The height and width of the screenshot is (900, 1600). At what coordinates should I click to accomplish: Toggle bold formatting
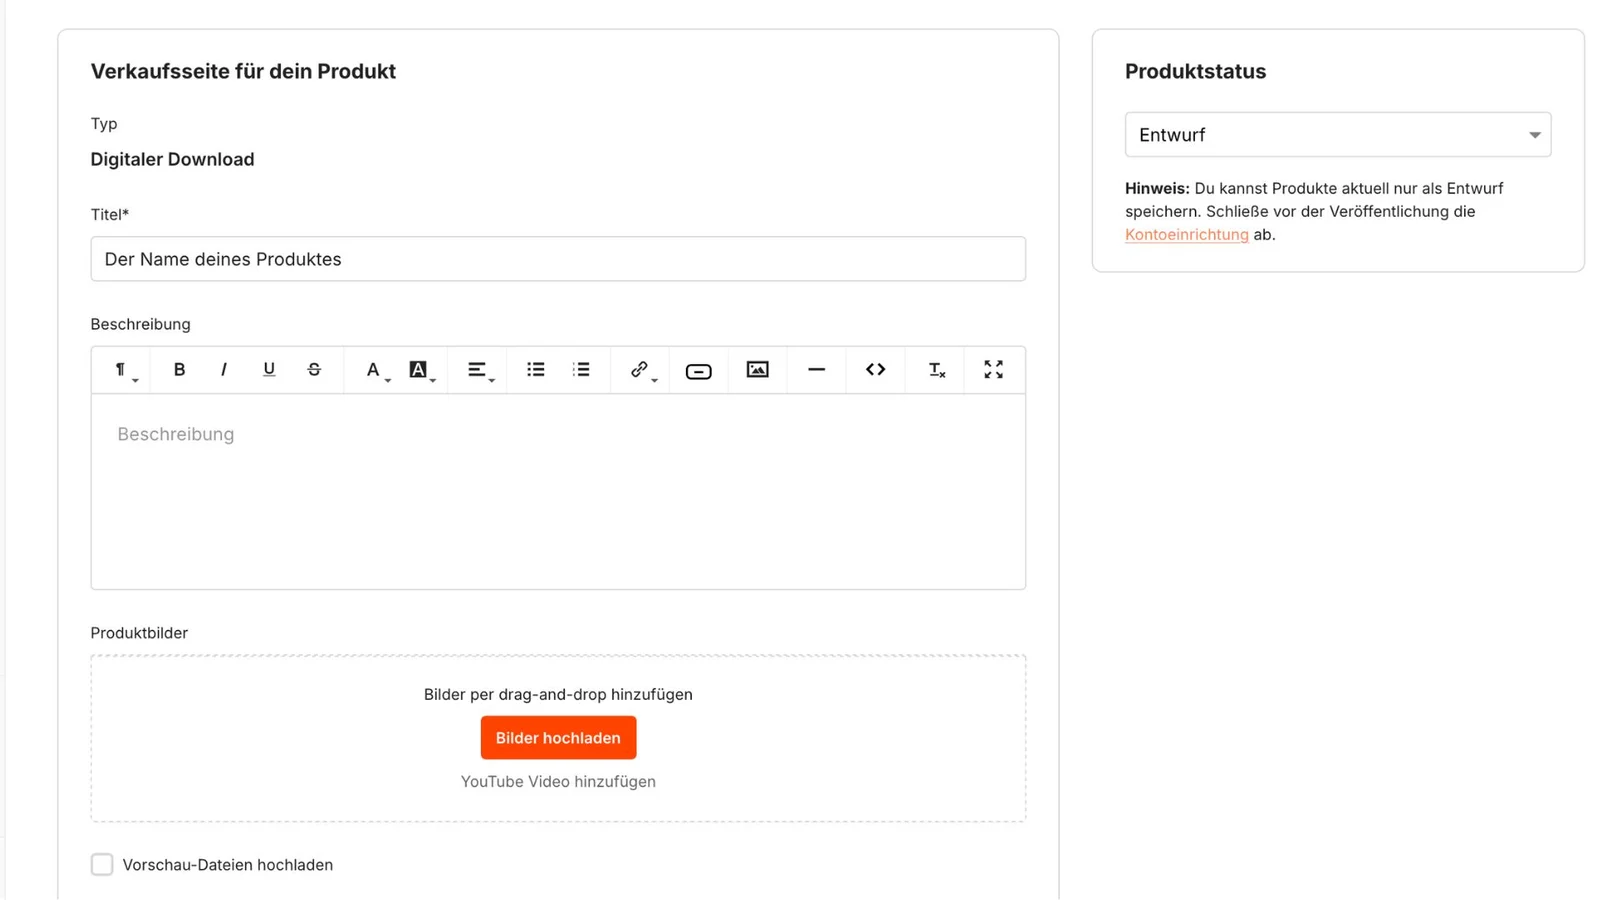179,370
